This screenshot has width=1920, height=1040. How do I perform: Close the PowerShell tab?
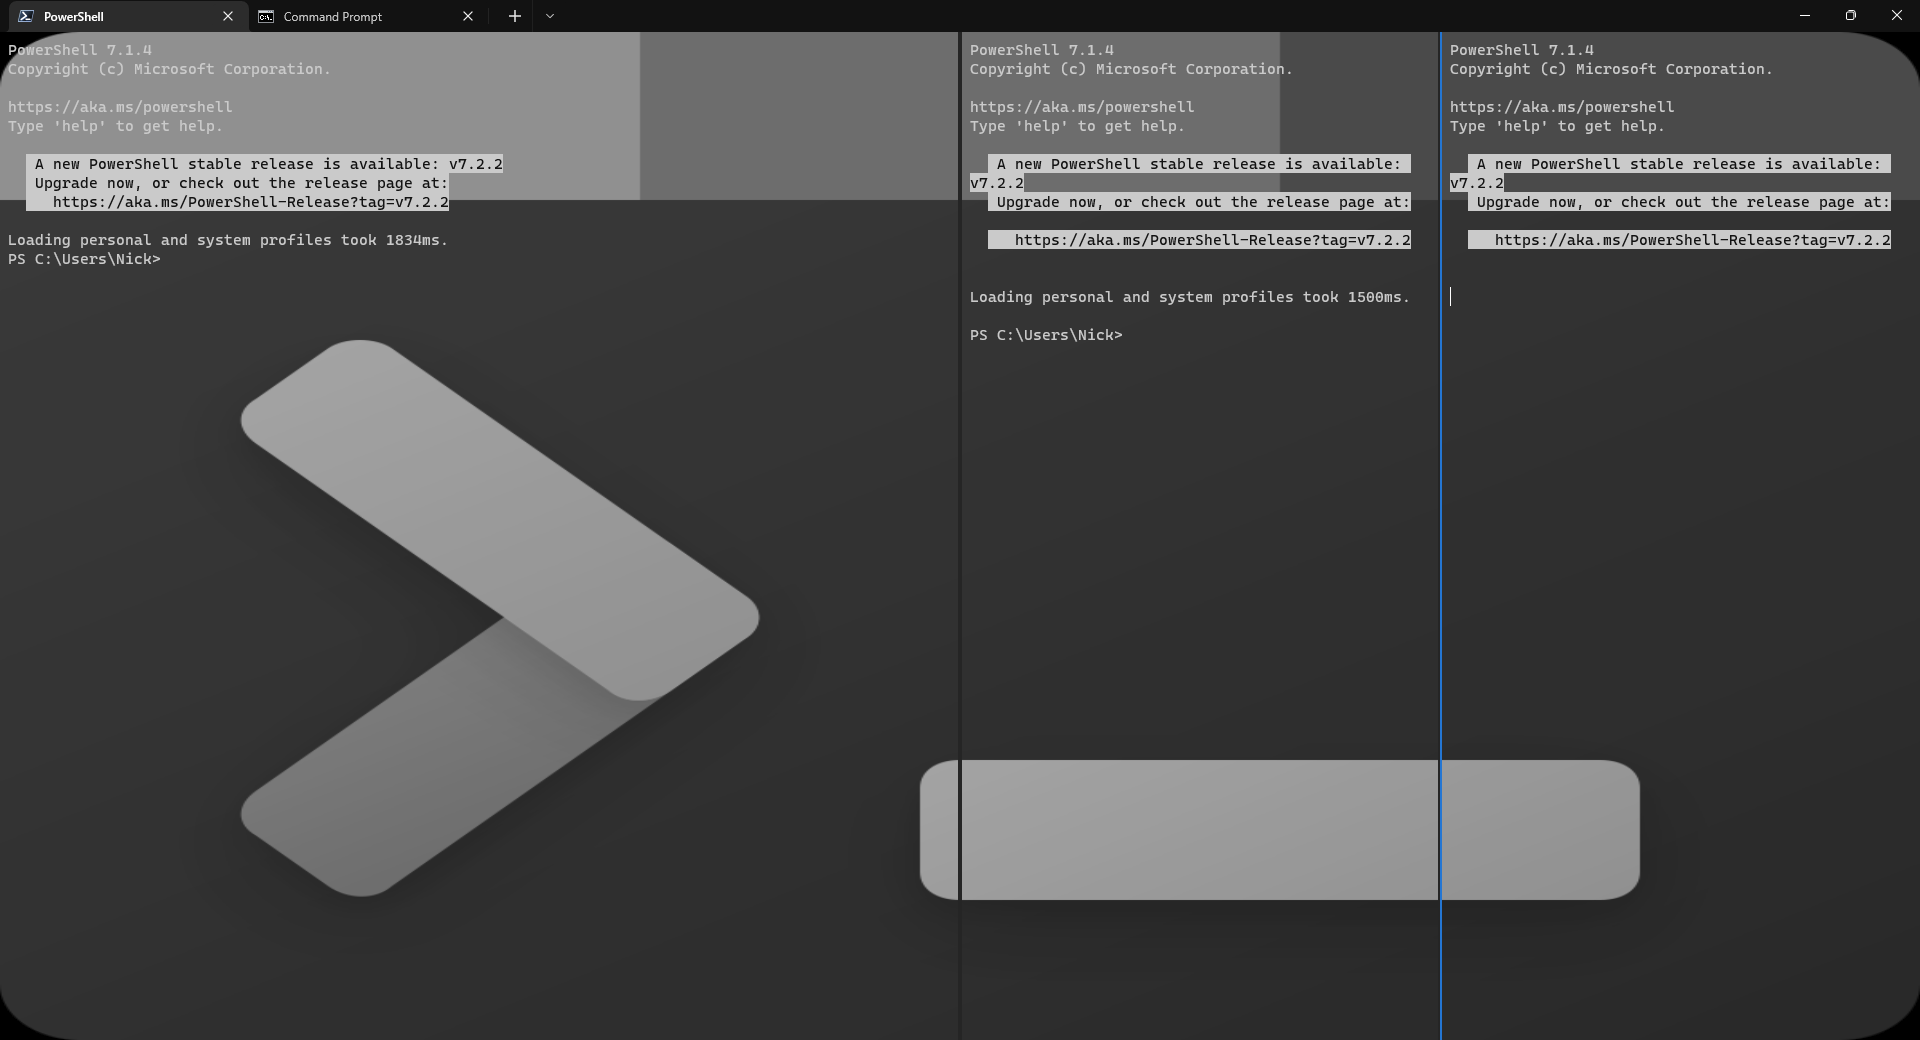click(228, 16)
